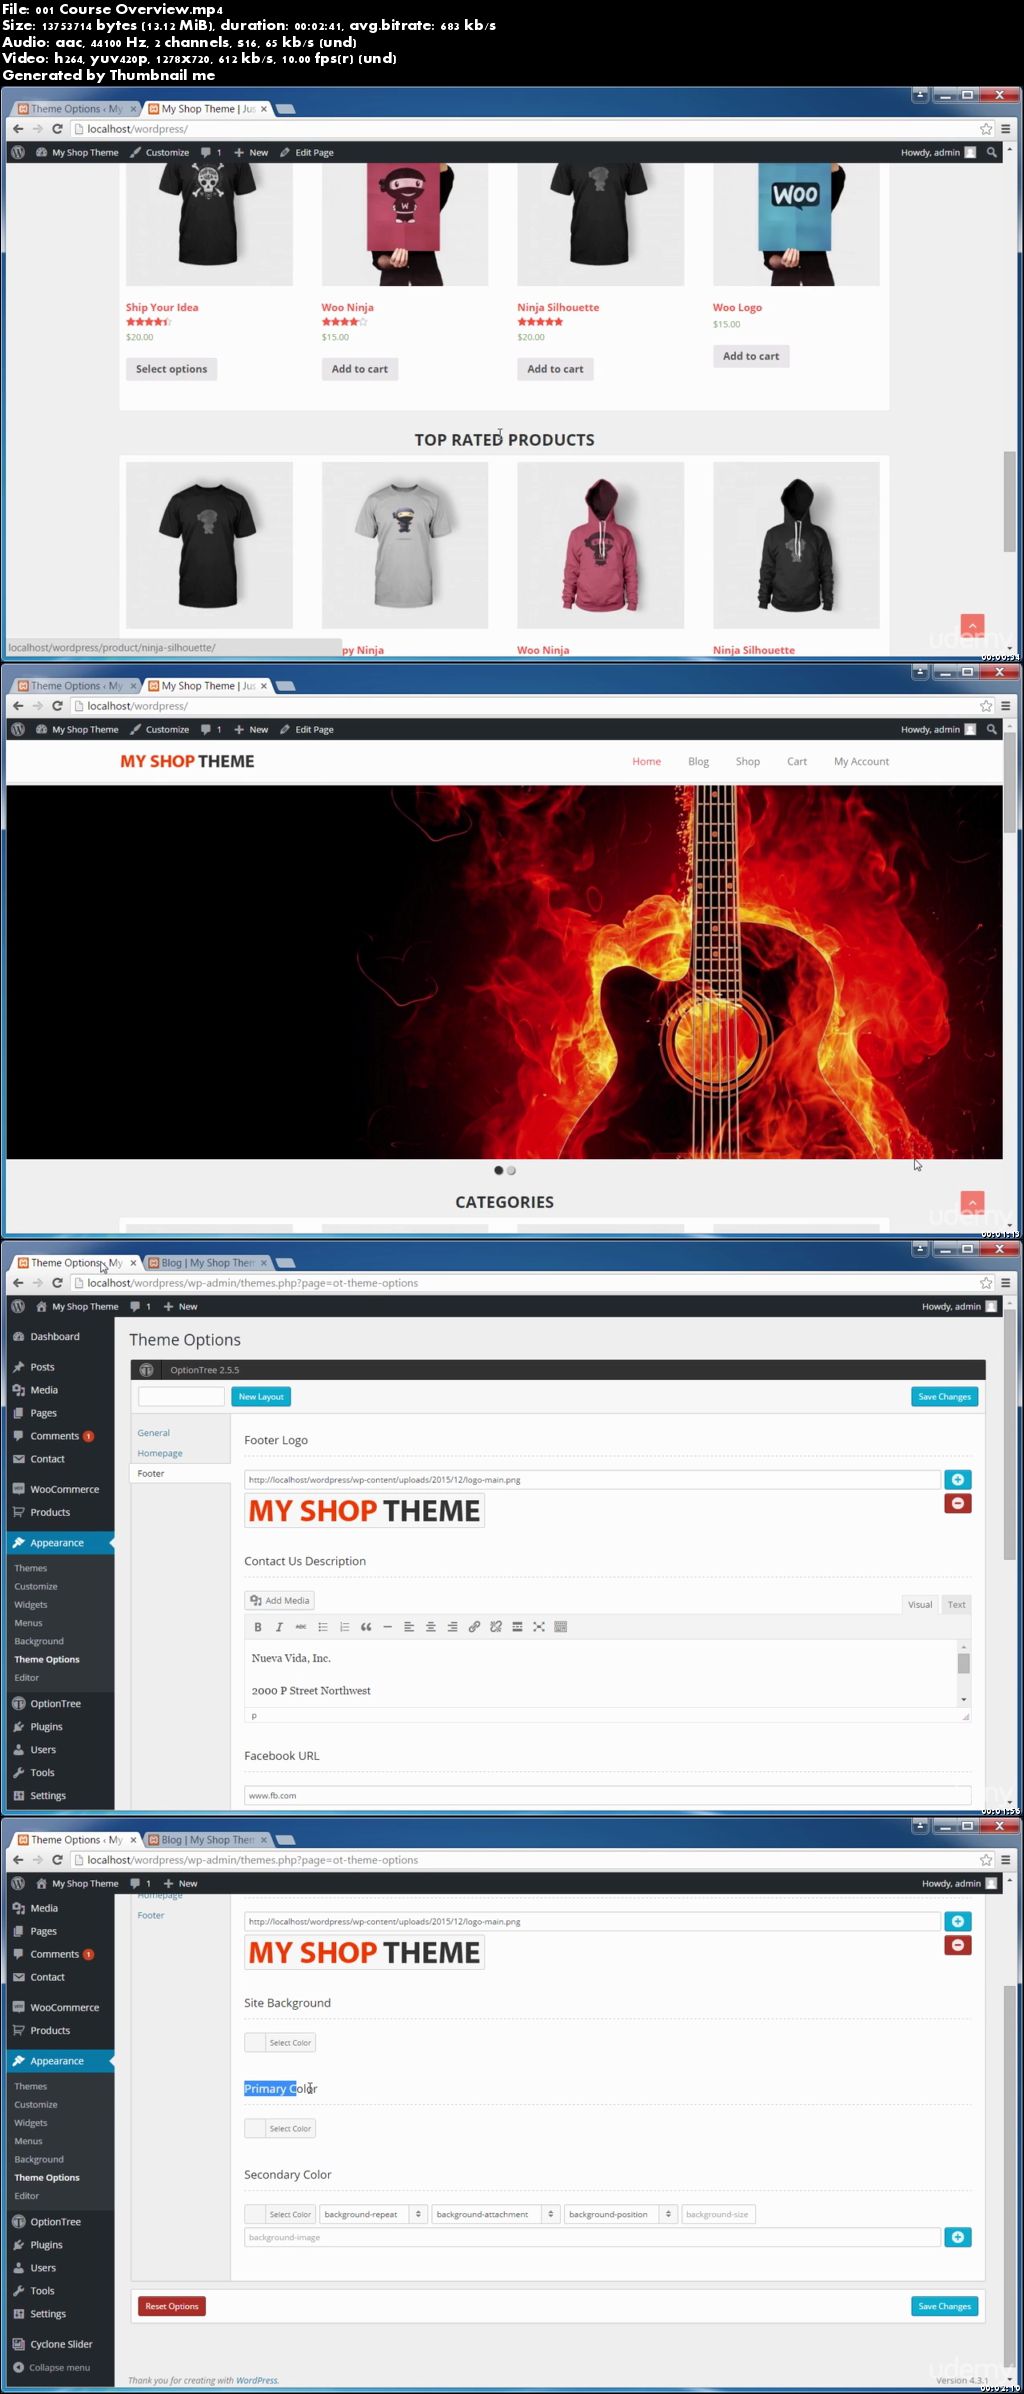Open admin search icon in the guitar slider window

[992, 729]
